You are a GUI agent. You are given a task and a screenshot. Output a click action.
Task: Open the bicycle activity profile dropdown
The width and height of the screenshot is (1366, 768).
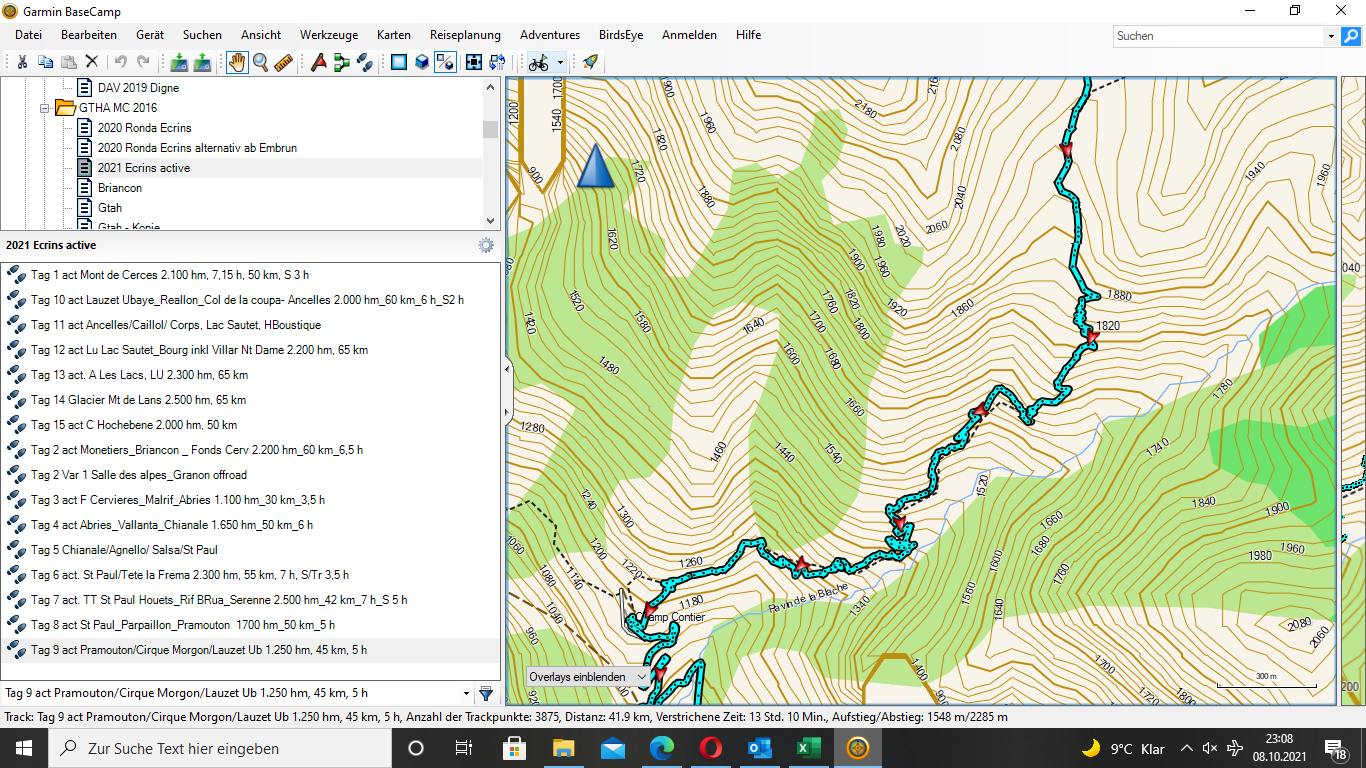tap(560, 62)
